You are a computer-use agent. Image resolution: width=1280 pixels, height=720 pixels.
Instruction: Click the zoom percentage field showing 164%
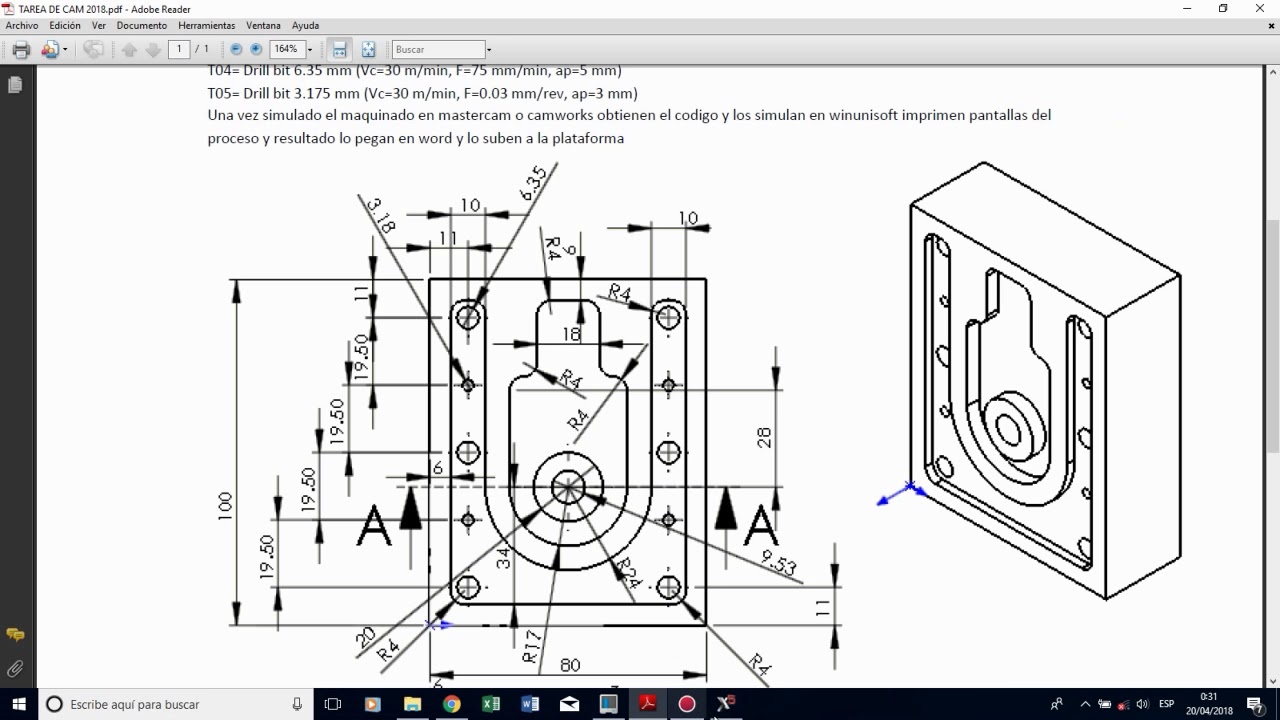(x=287, y=49)
